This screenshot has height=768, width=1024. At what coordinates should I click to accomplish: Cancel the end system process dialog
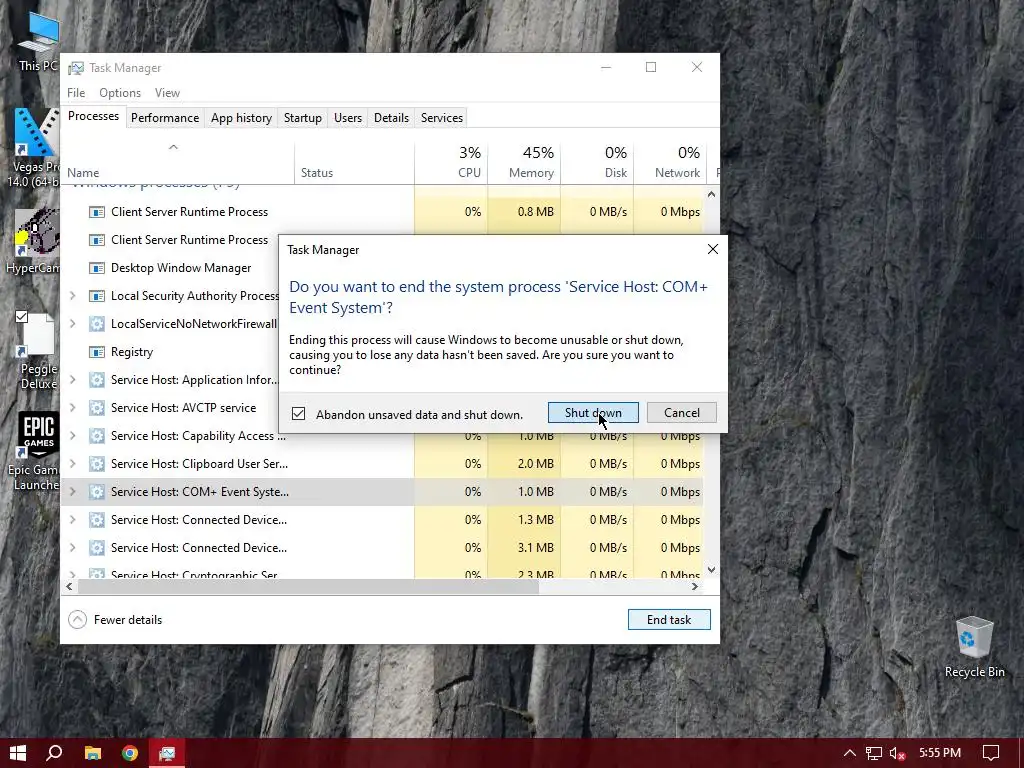[681, 413]
